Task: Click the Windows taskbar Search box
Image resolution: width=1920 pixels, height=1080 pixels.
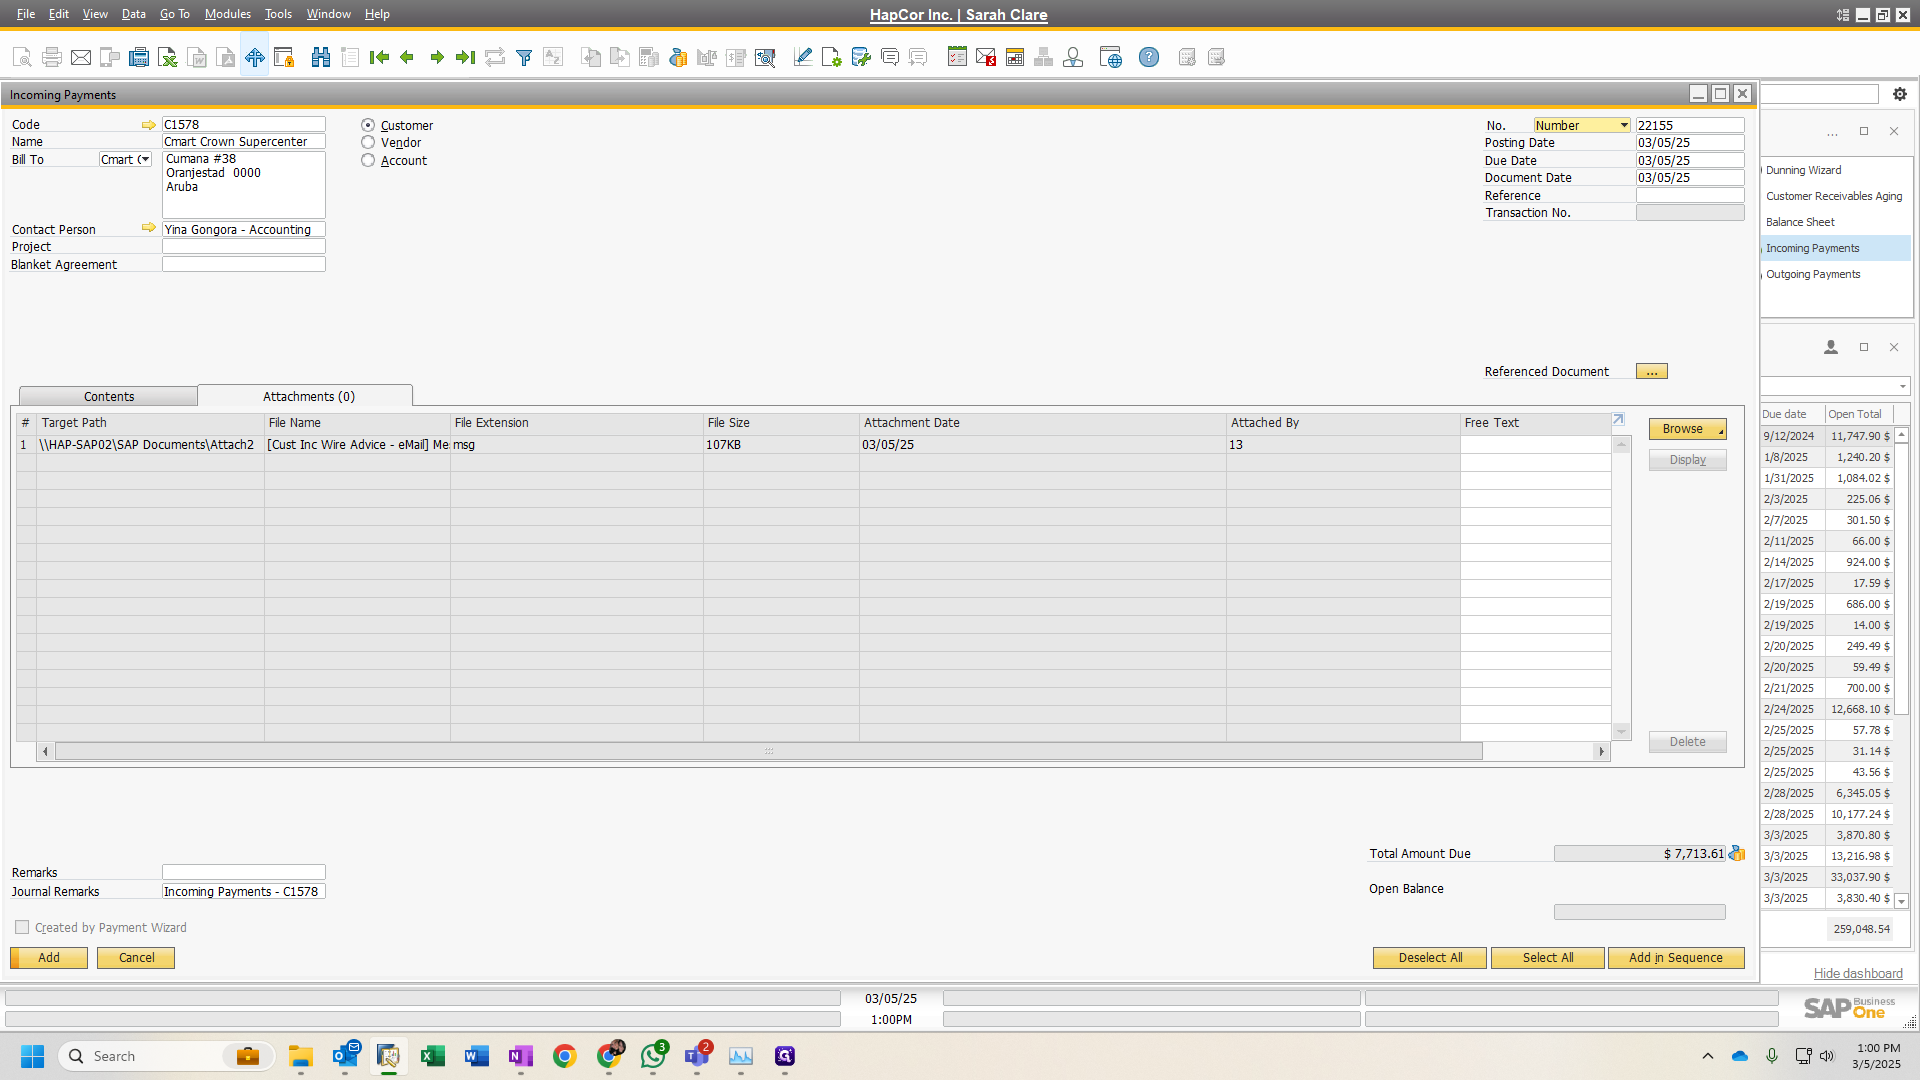Action: pos(166,1056)
